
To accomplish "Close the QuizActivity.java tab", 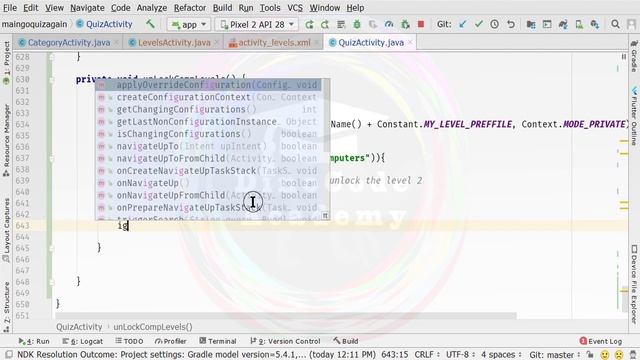I will [410, 42].
